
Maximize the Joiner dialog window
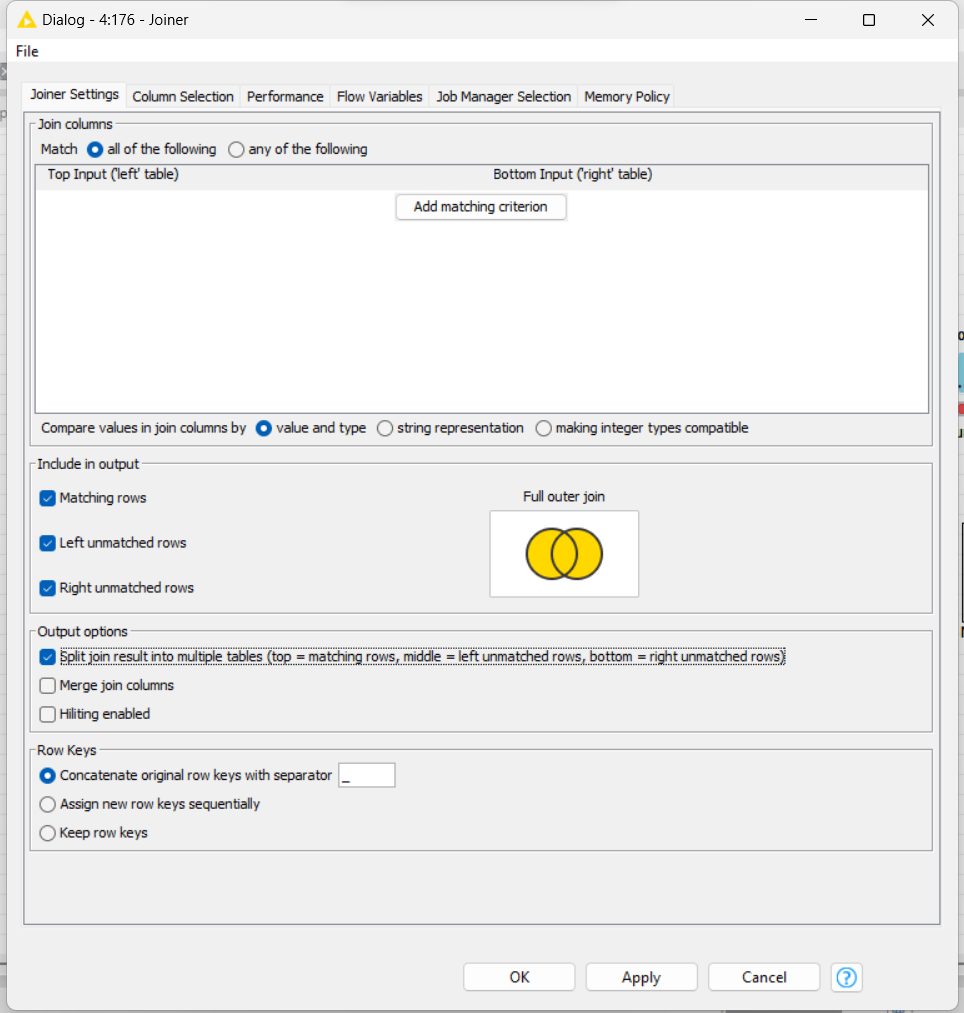[869, 20]
